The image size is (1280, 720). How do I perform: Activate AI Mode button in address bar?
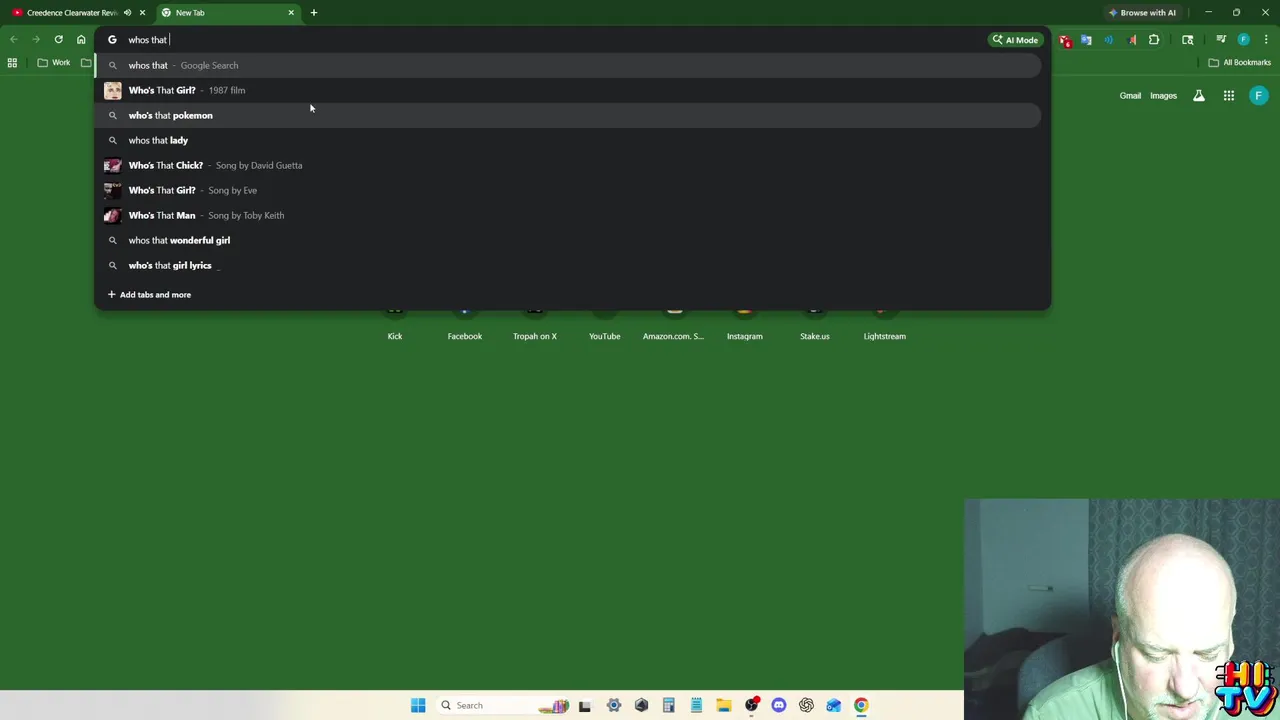click(1015, 40)
